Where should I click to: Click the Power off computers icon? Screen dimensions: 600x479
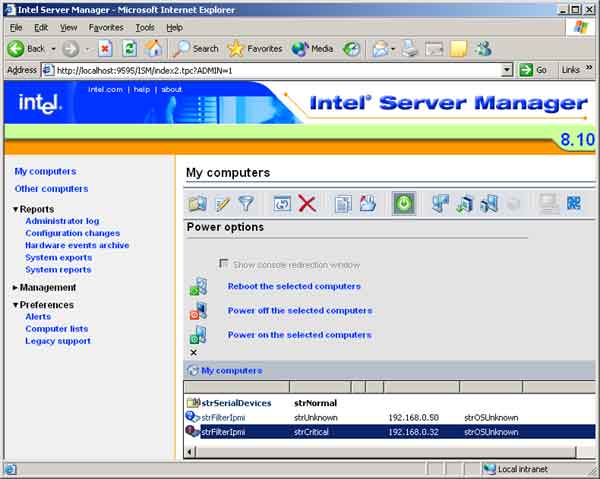[x=198, y=311]
